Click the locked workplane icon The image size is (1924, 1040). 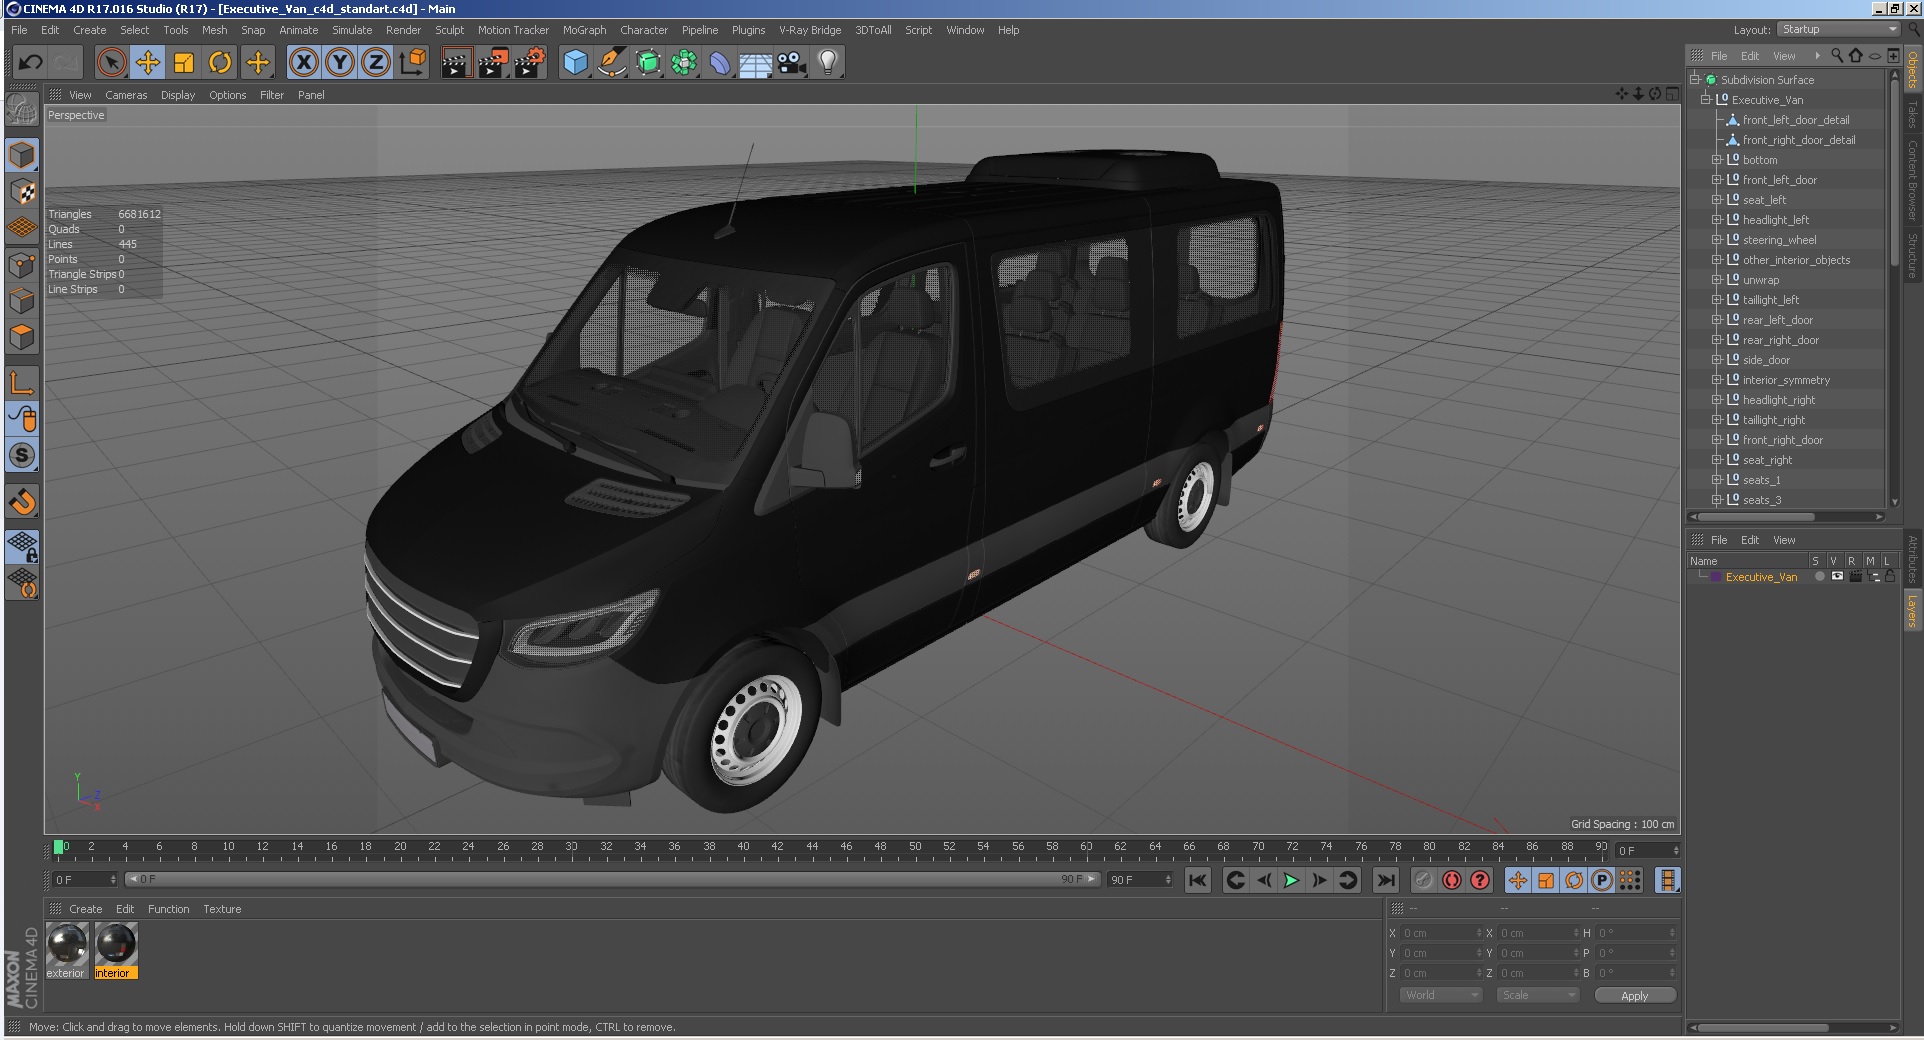pyautogui.click(x=22, y=546)
